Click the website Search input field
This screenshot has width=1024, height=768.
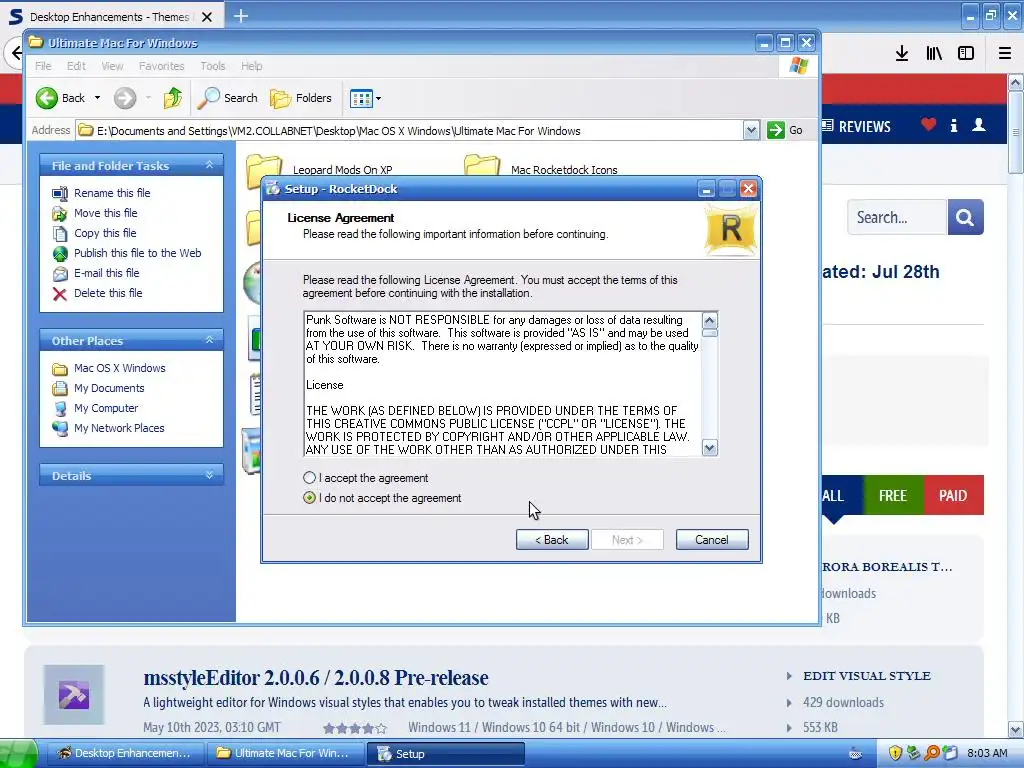897,217
